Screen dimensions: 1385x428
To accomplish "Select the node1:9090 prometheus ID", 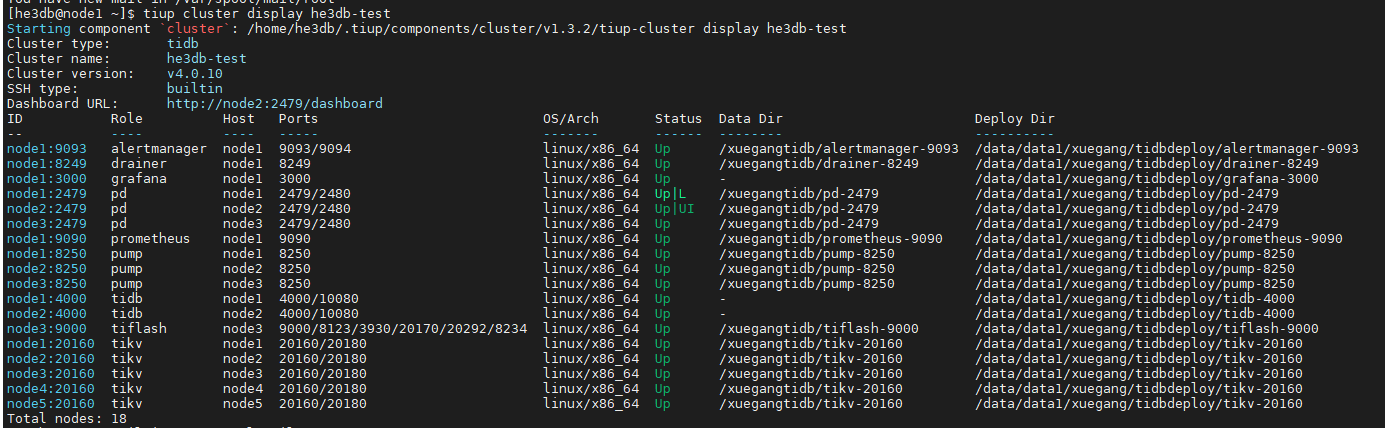I will tap(46, 239).
